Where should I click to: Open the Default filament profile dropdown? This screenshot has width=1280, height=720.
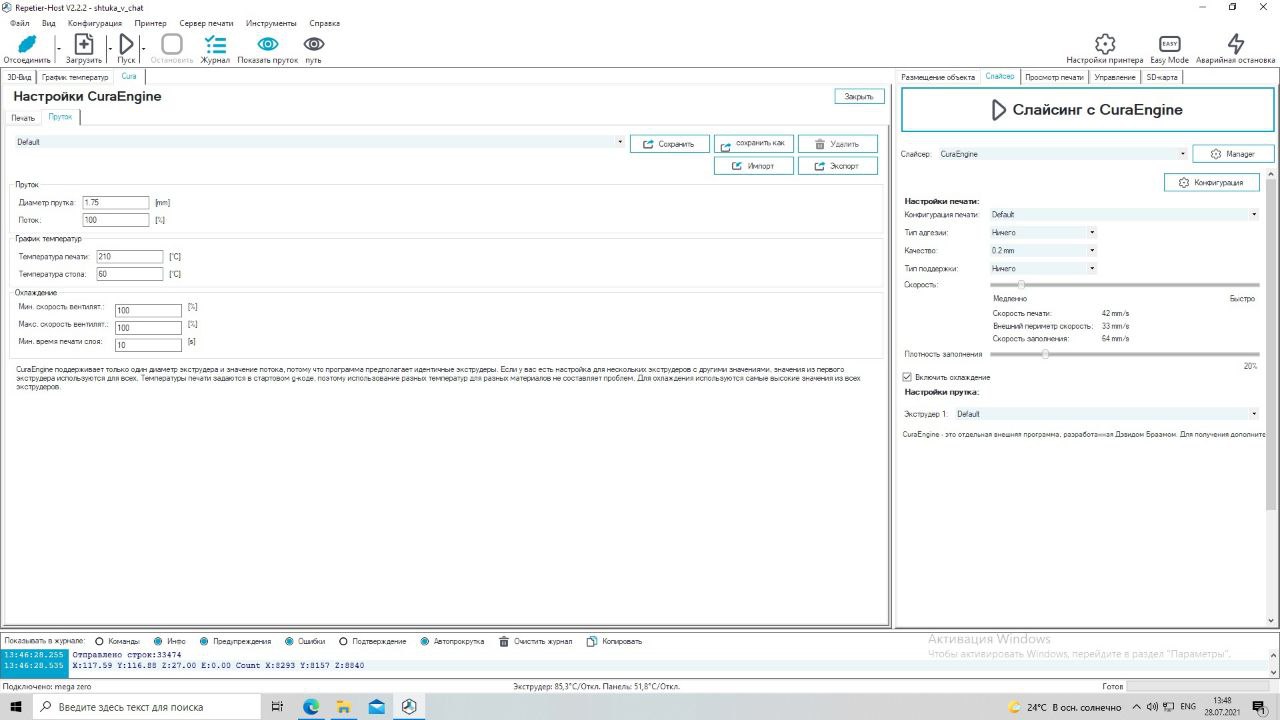tap(320, 142)
